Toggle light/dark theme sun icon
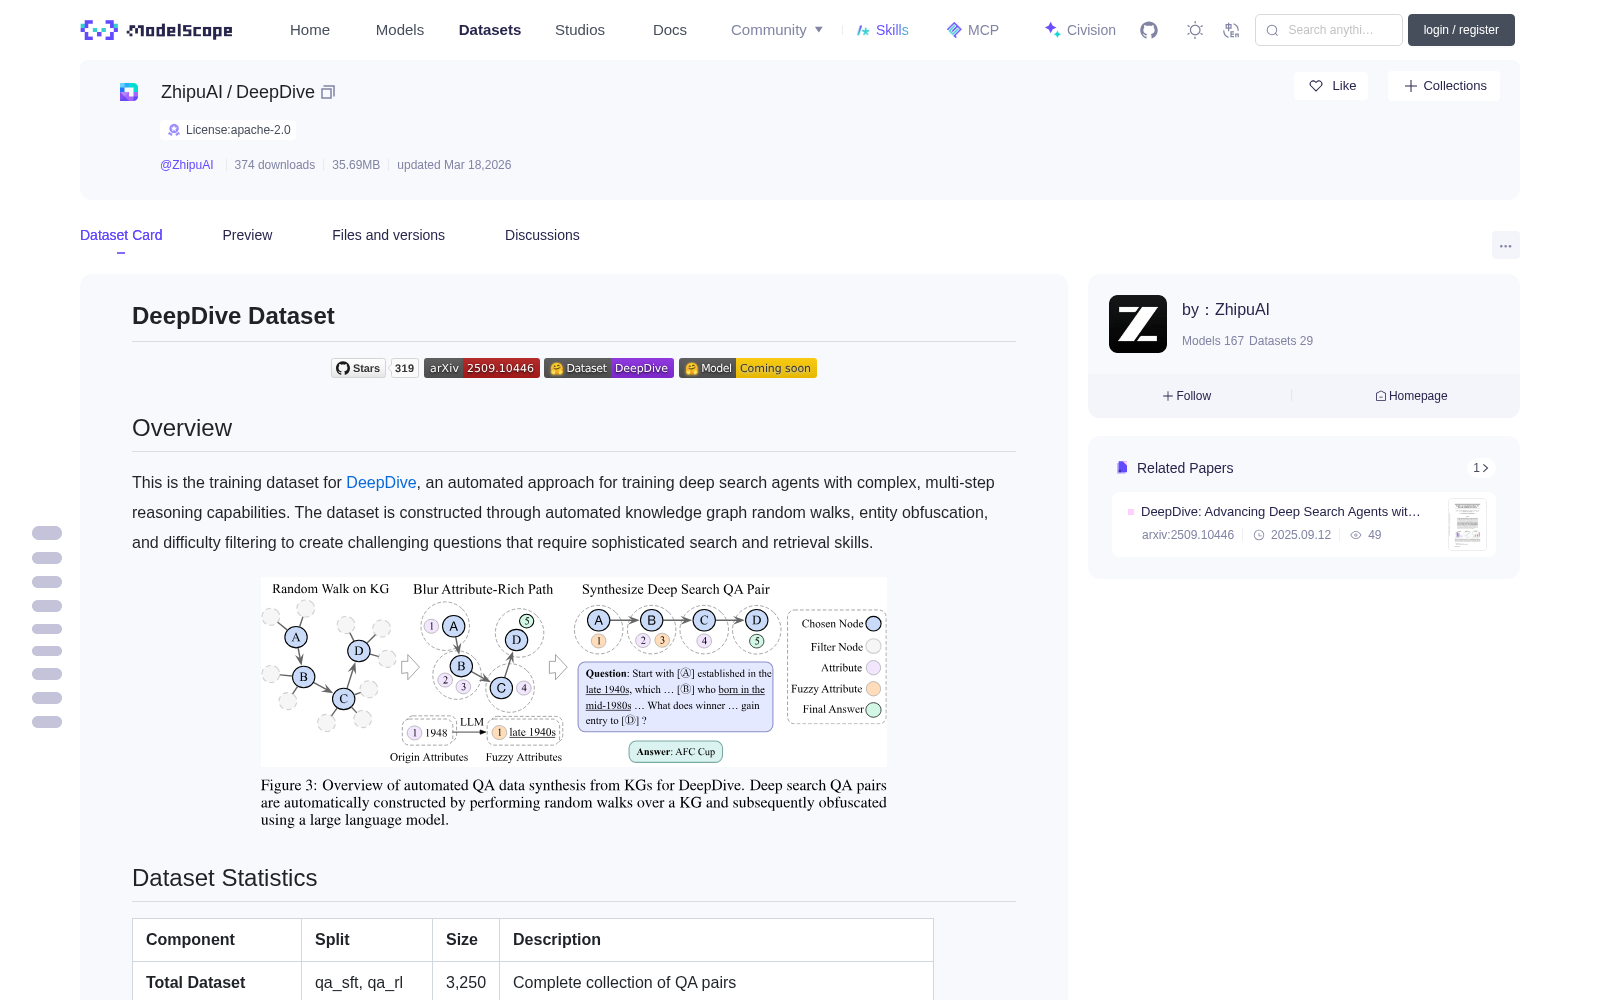 1195,30
